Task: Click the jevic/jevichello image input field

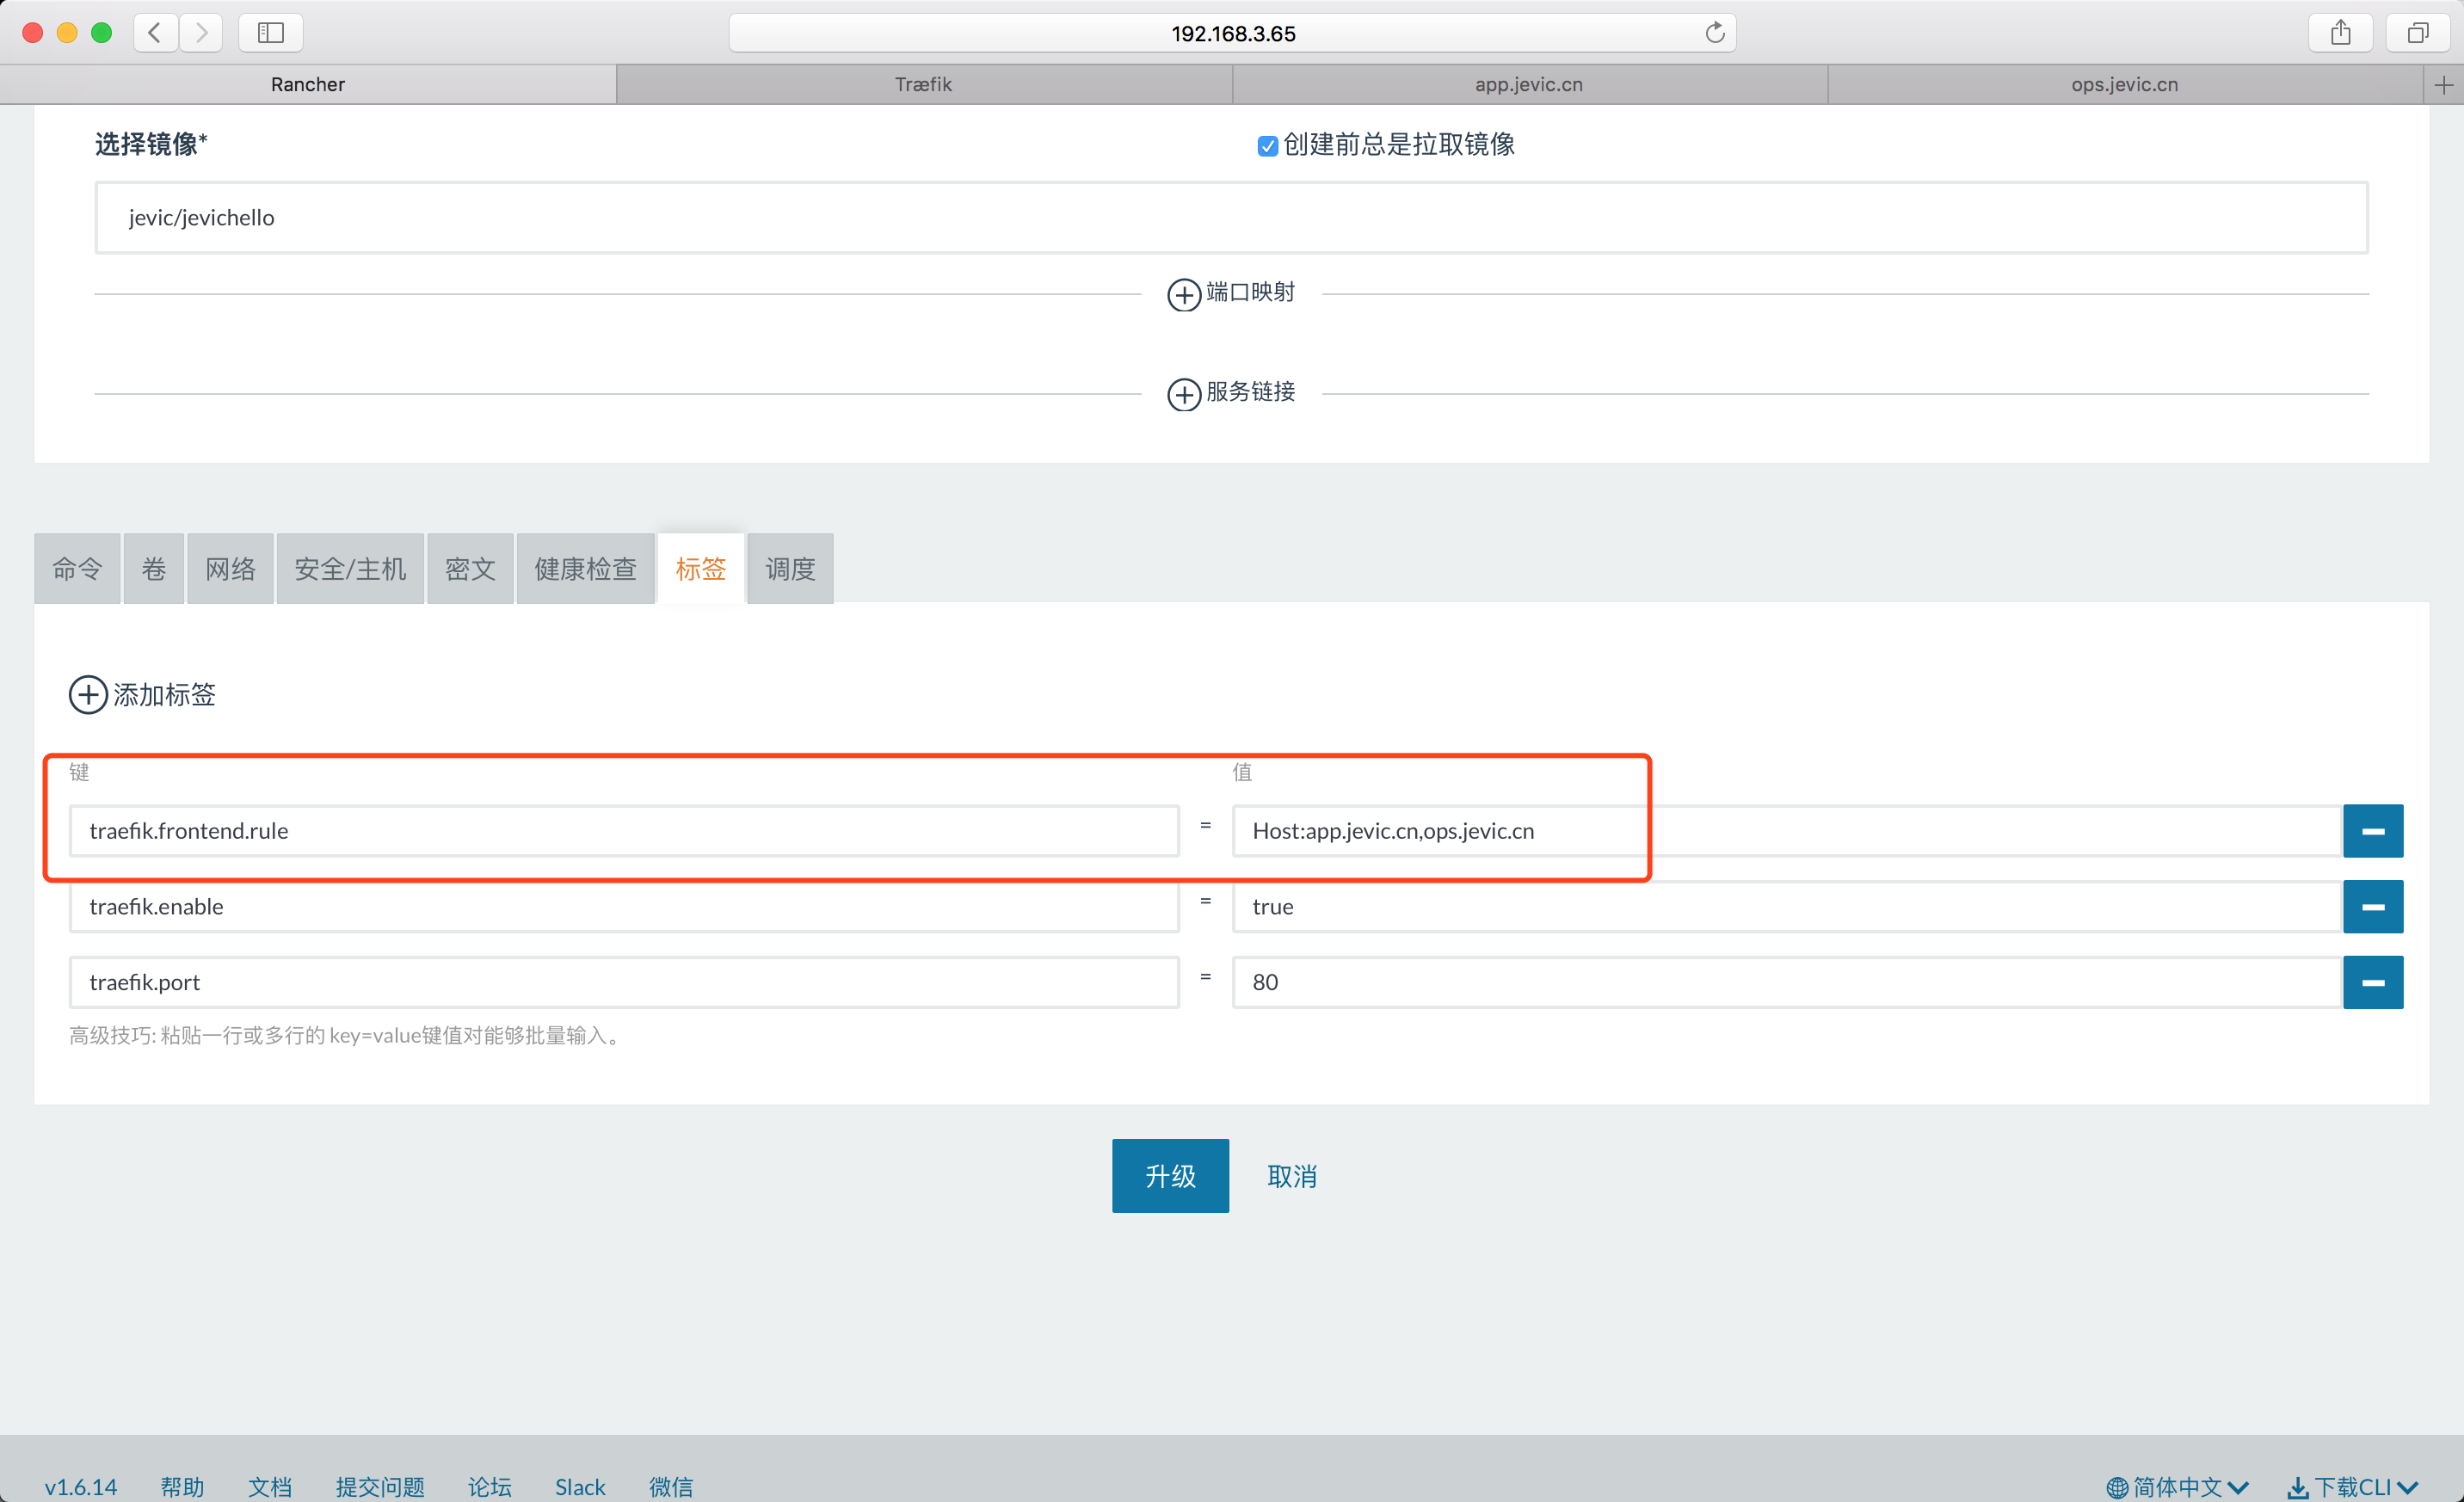Action: pyautogui.click(x=1230, y=218)
